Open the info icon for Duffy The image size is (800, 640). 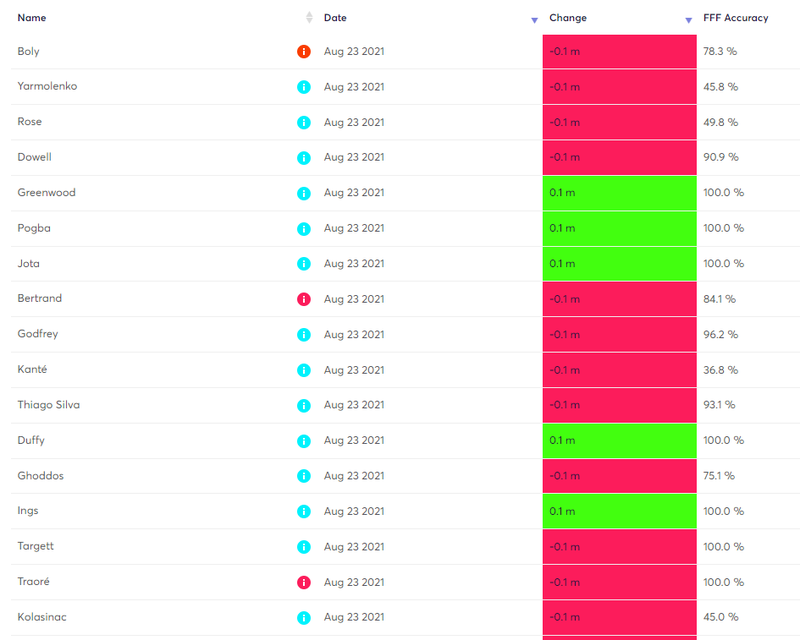304,441
